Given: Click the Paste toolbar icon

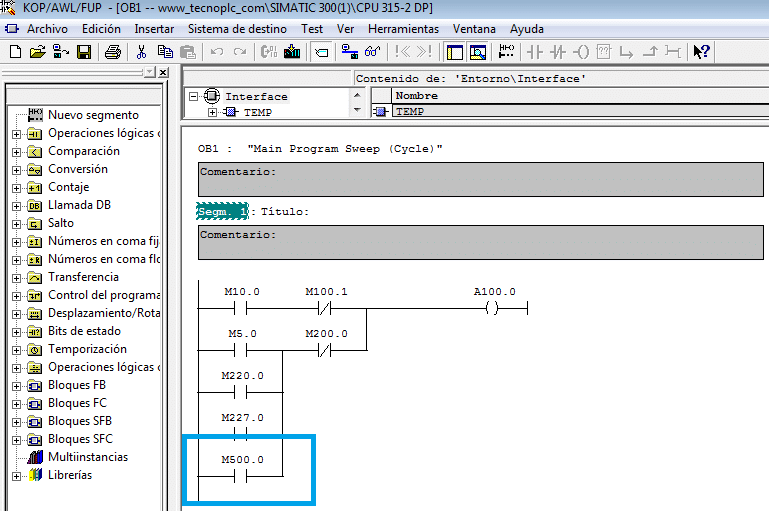Looking at the screenshot, I should coord(188,51).
